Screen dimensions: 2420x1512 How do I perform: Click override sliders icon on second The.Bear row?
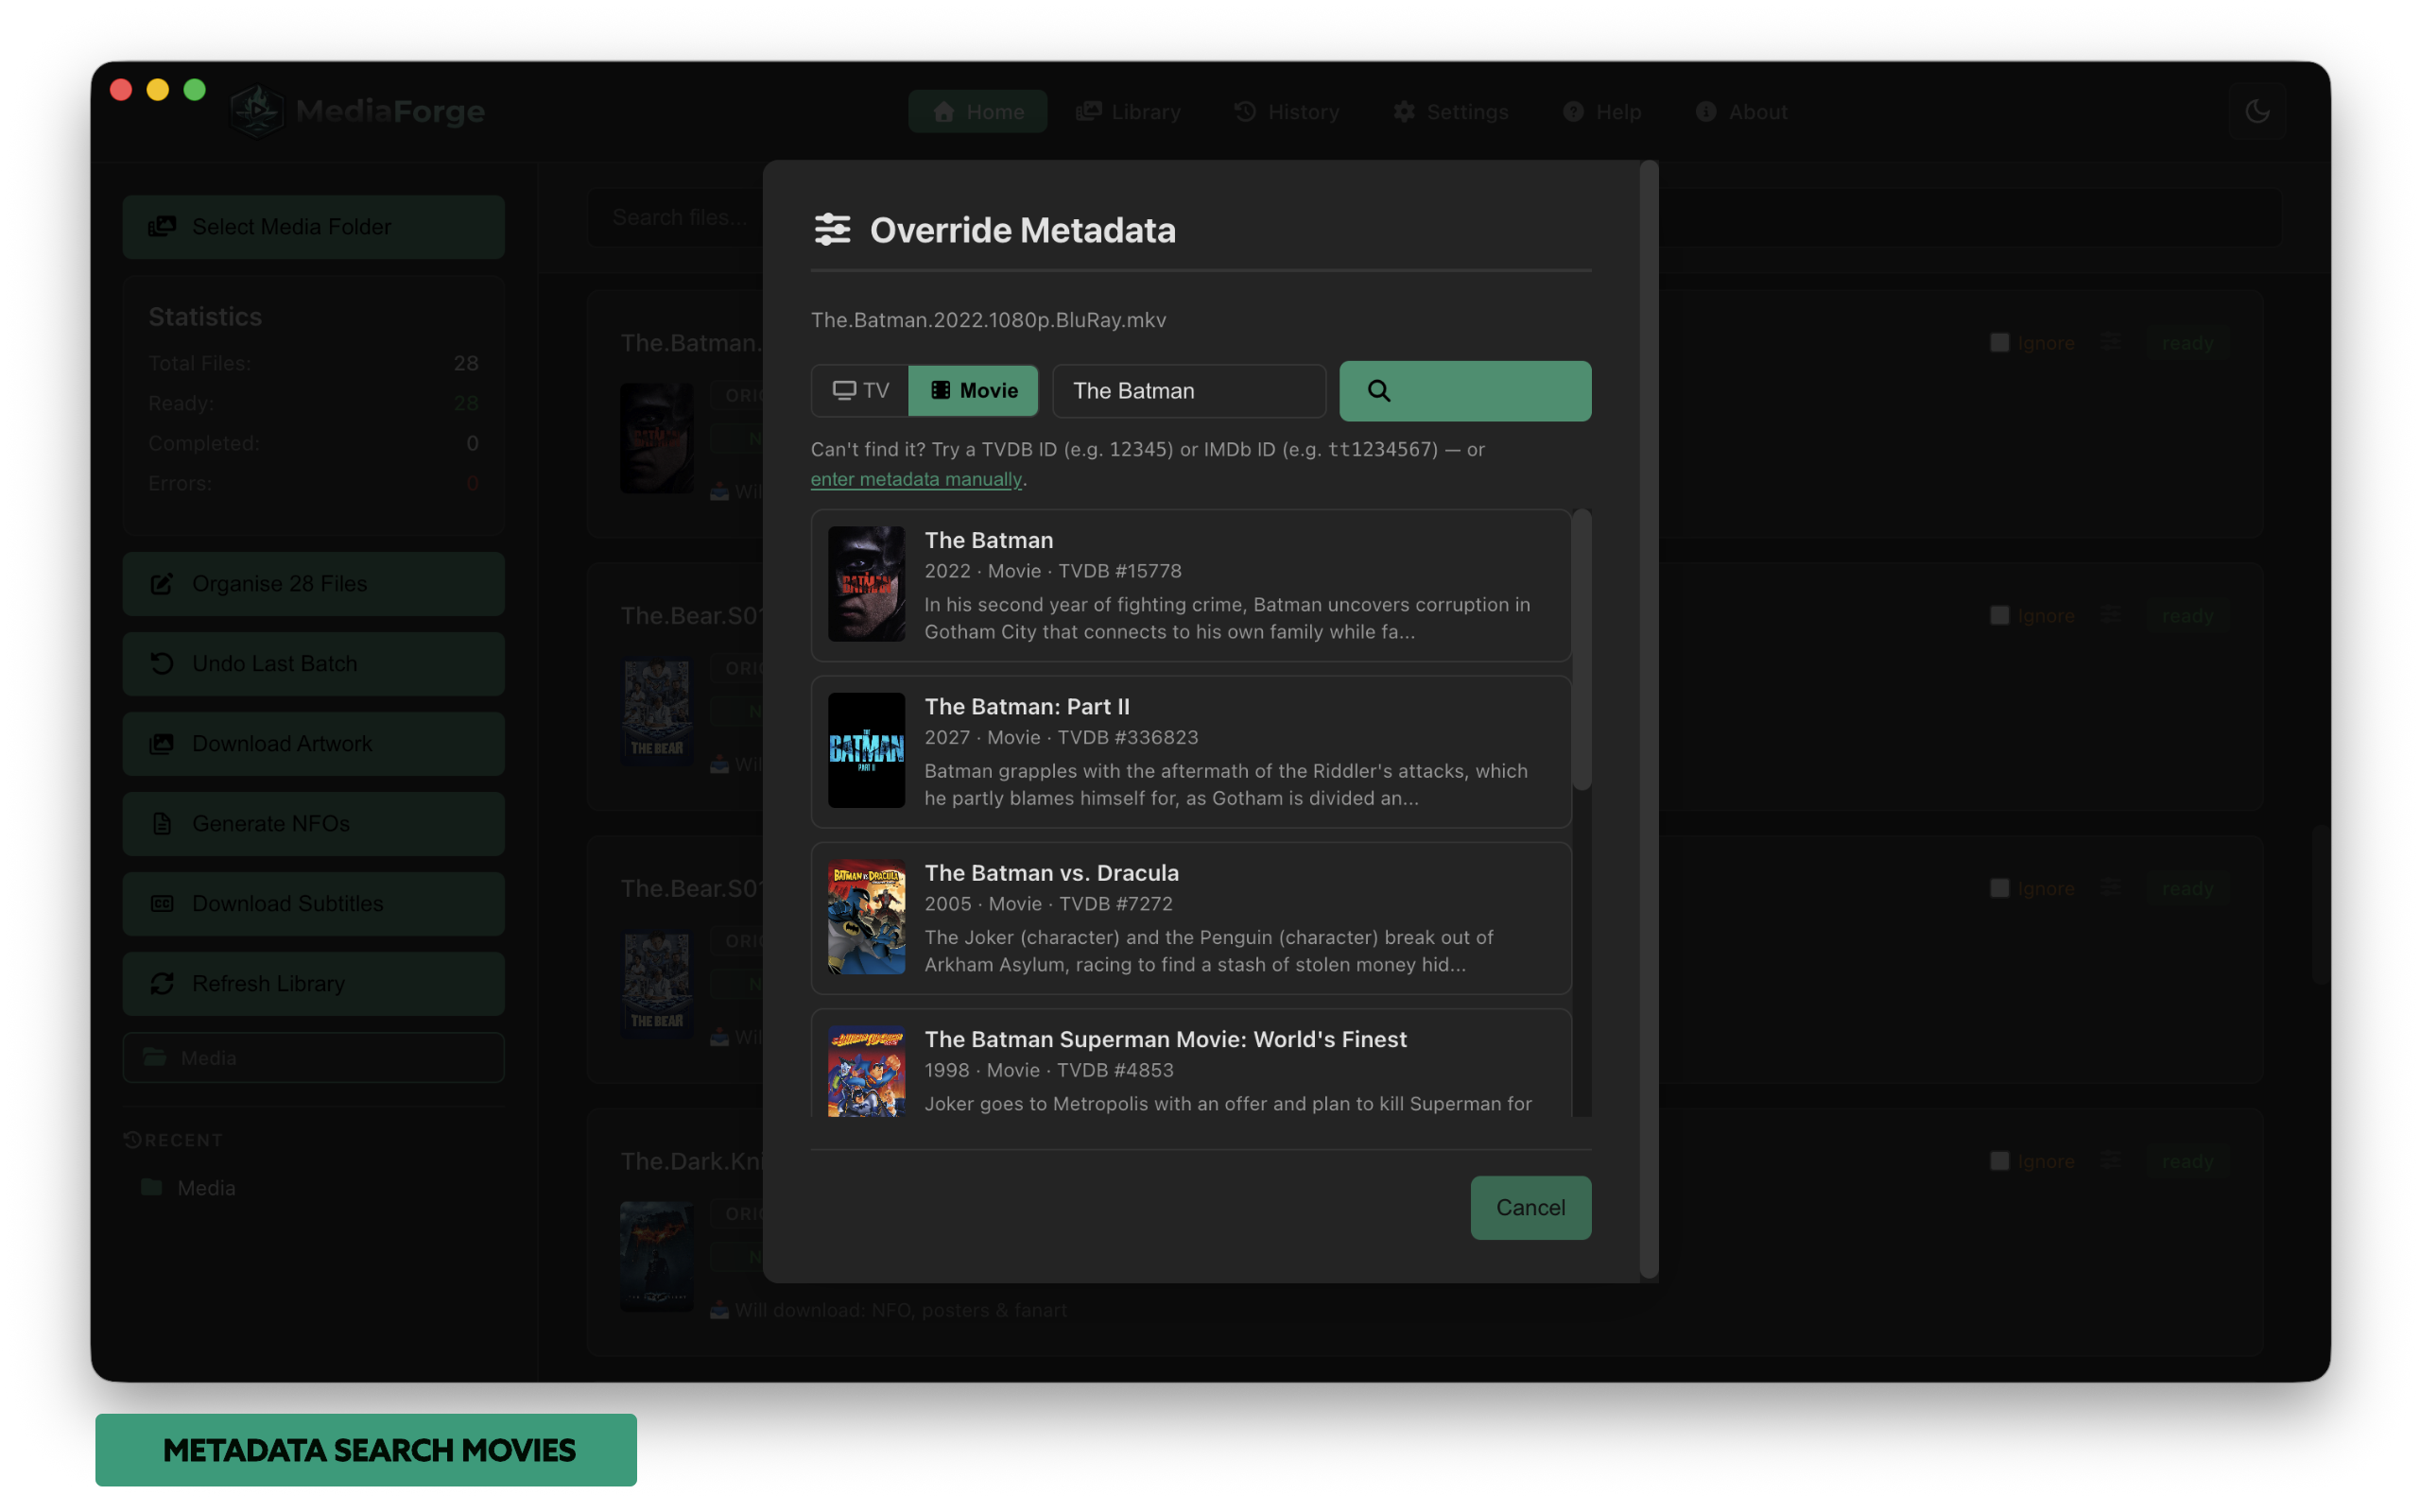(x=2110, y=889)
